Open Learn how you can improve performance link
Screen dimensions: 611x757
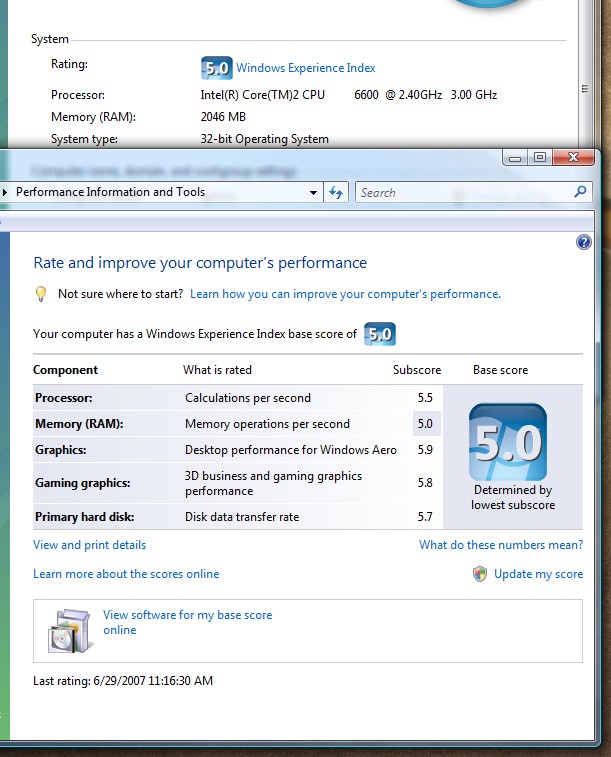(x=346, y=294)
